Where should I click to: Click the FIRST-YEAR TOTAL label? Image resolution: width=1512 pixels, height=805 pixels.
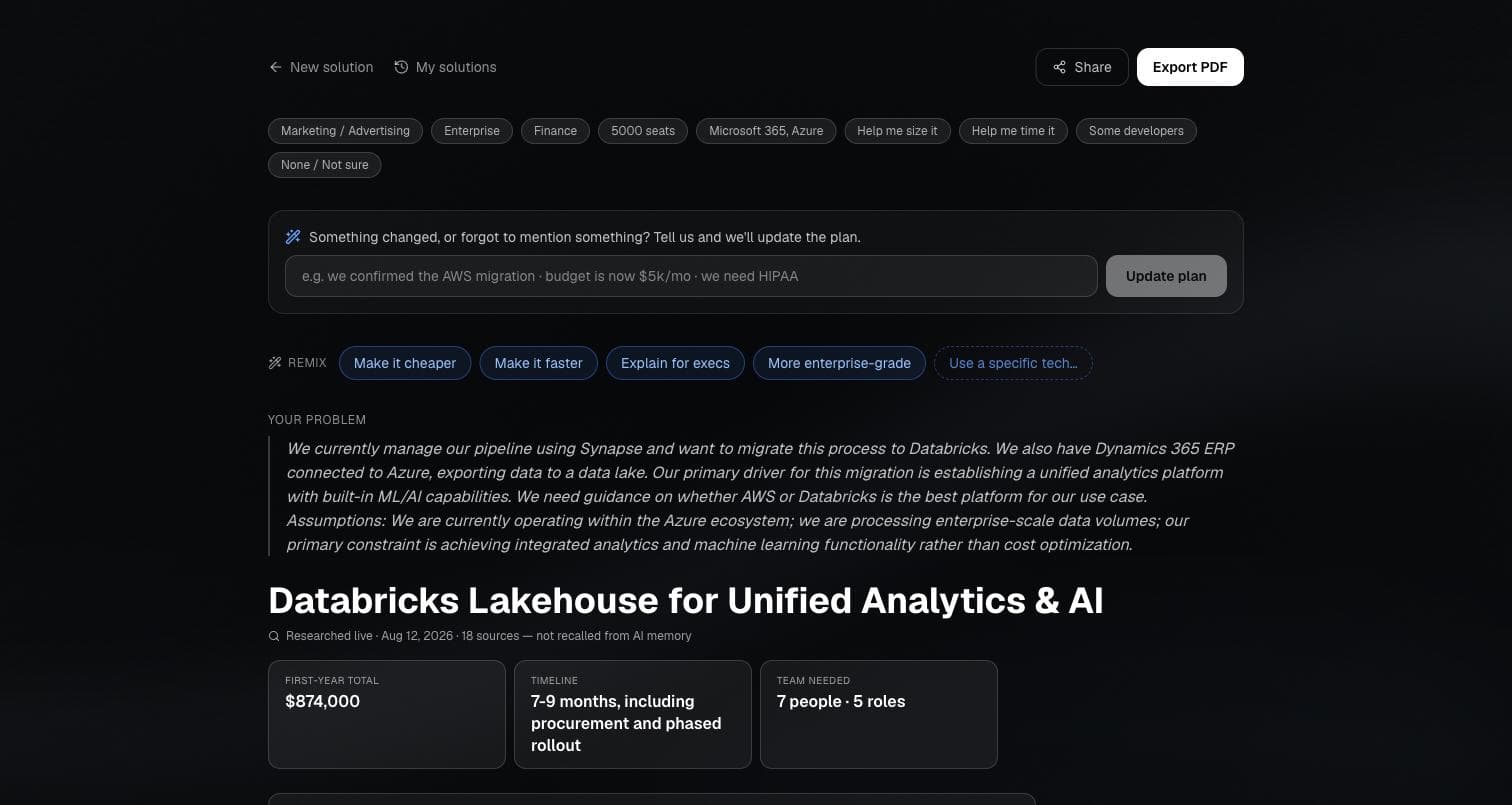coord(332,680)
